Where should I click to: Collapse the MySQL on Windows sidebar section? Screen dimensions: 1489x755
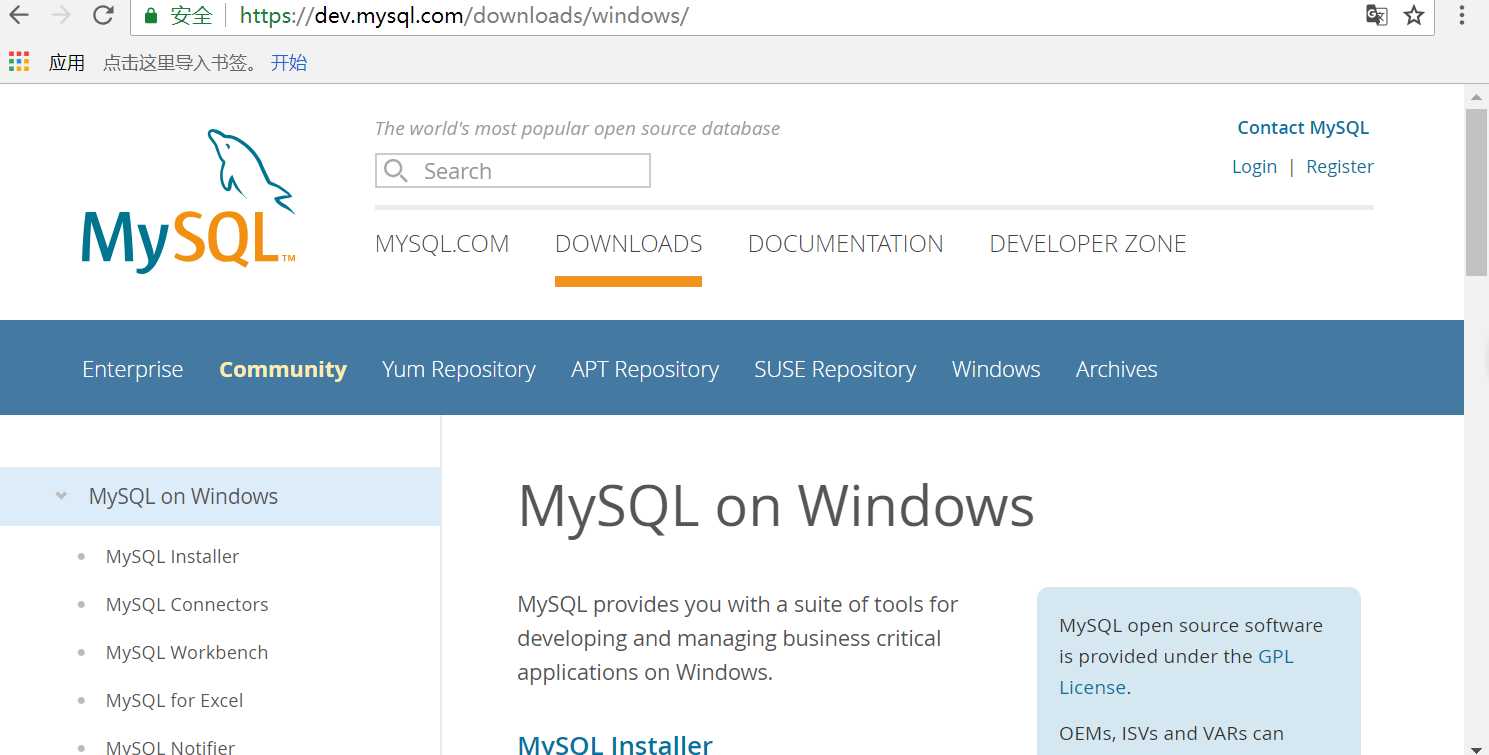click(x=61, y=496)
